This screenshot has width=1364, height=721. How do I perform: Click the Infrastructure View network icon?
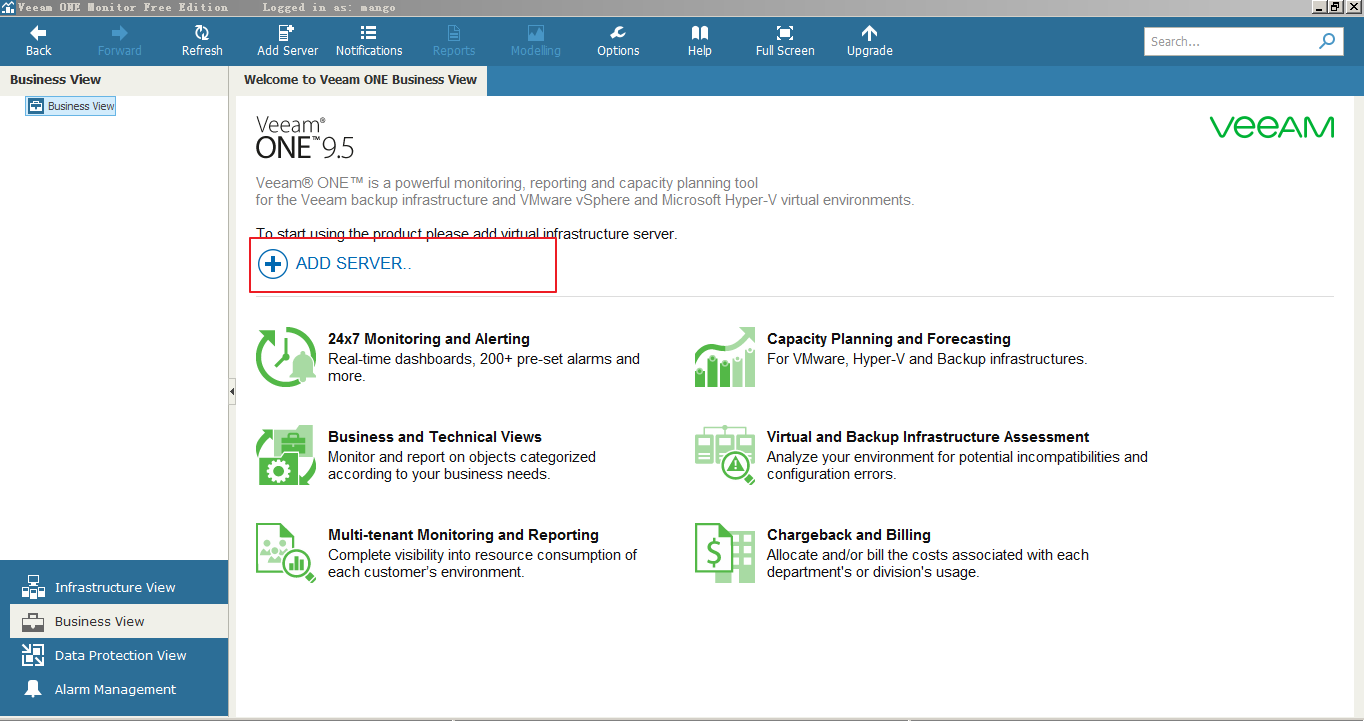click(33, 587)
